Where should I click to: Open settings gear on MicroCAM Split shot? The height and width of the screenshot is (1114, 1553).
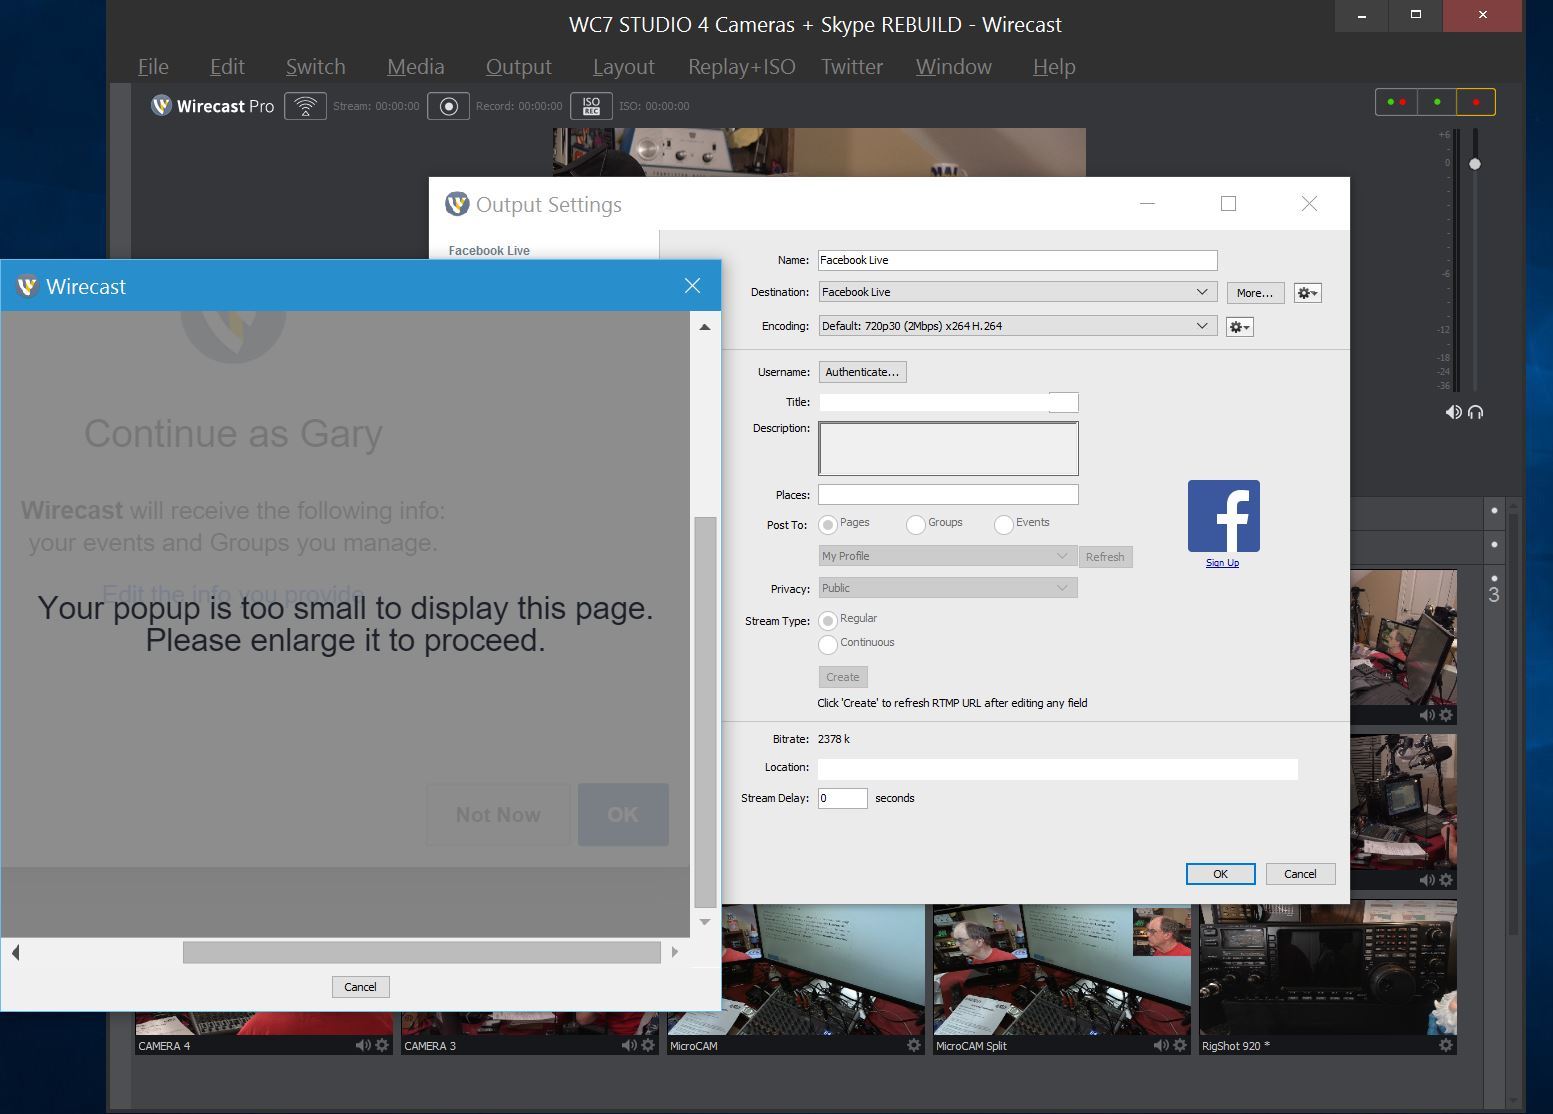tap(1180, 1046)
